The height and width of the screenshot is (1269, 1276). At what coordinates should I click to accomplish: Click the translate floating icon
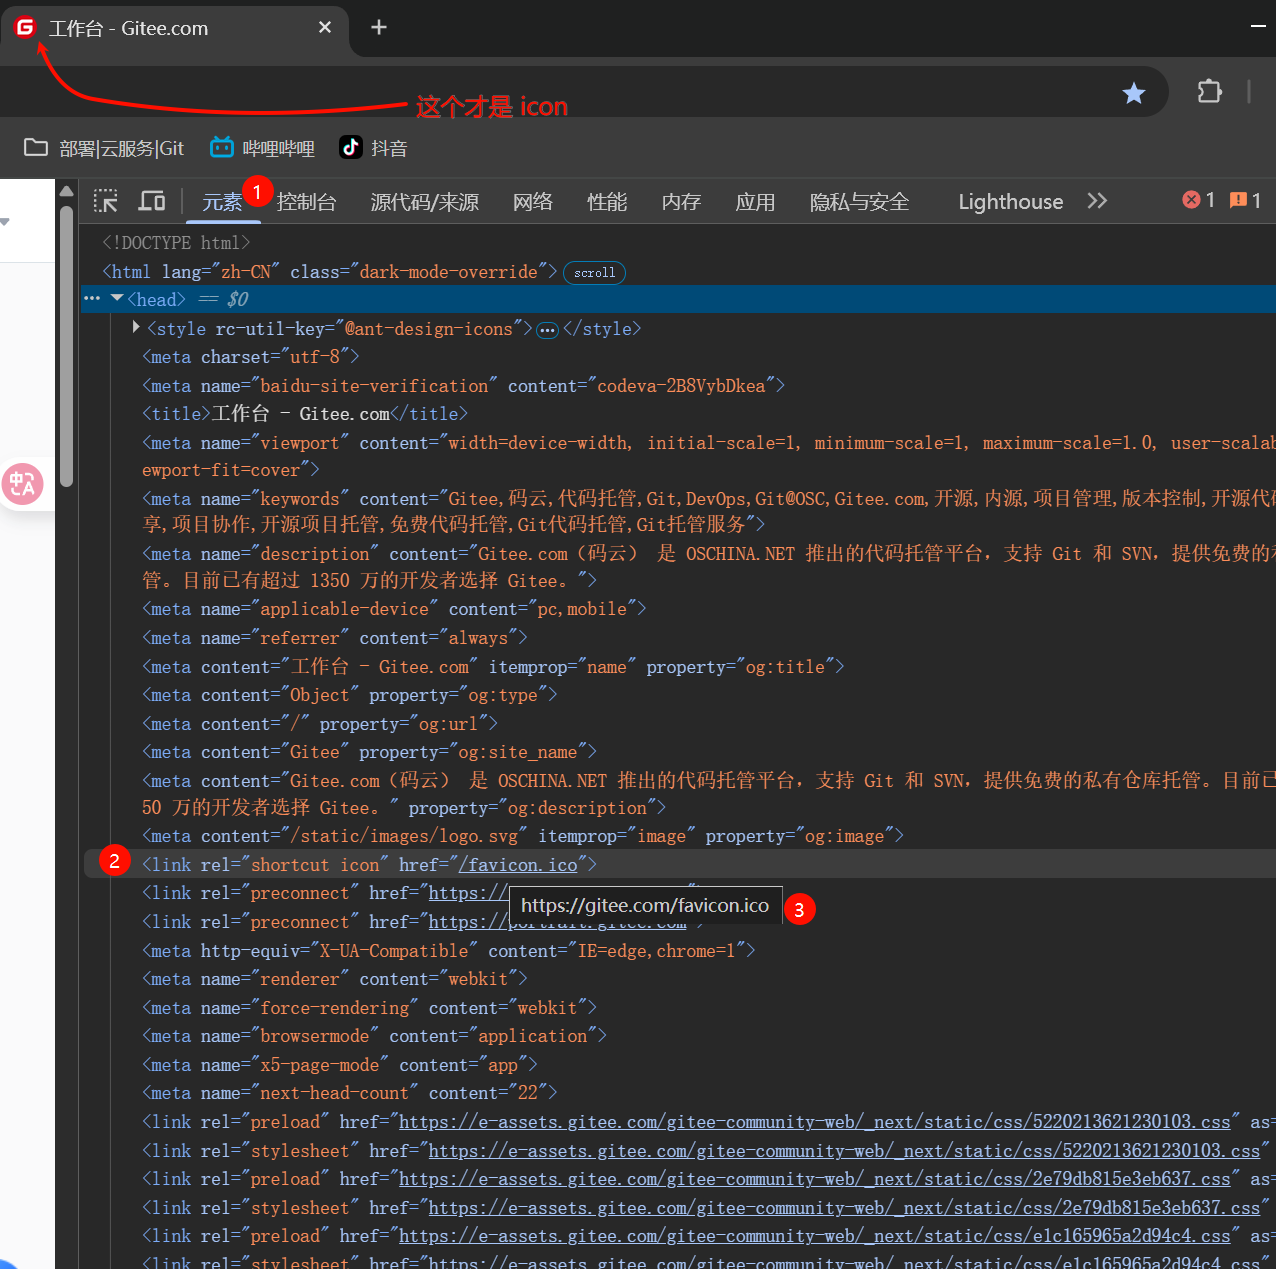click(x=22, y=485)
